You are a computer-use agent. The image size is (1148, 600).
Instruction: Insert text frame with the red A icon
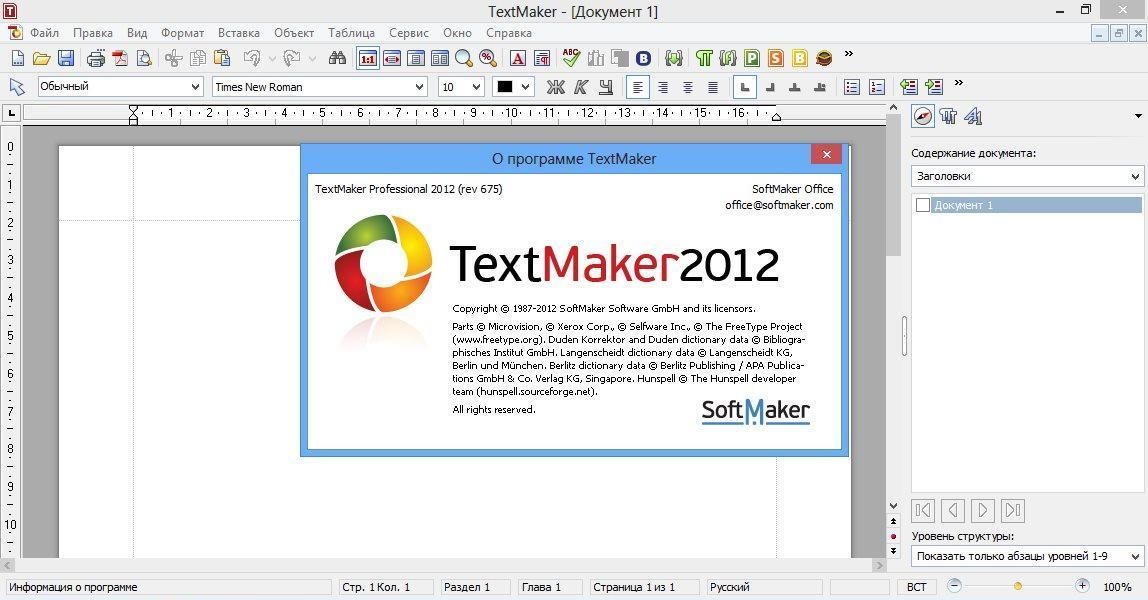point(518,59)
